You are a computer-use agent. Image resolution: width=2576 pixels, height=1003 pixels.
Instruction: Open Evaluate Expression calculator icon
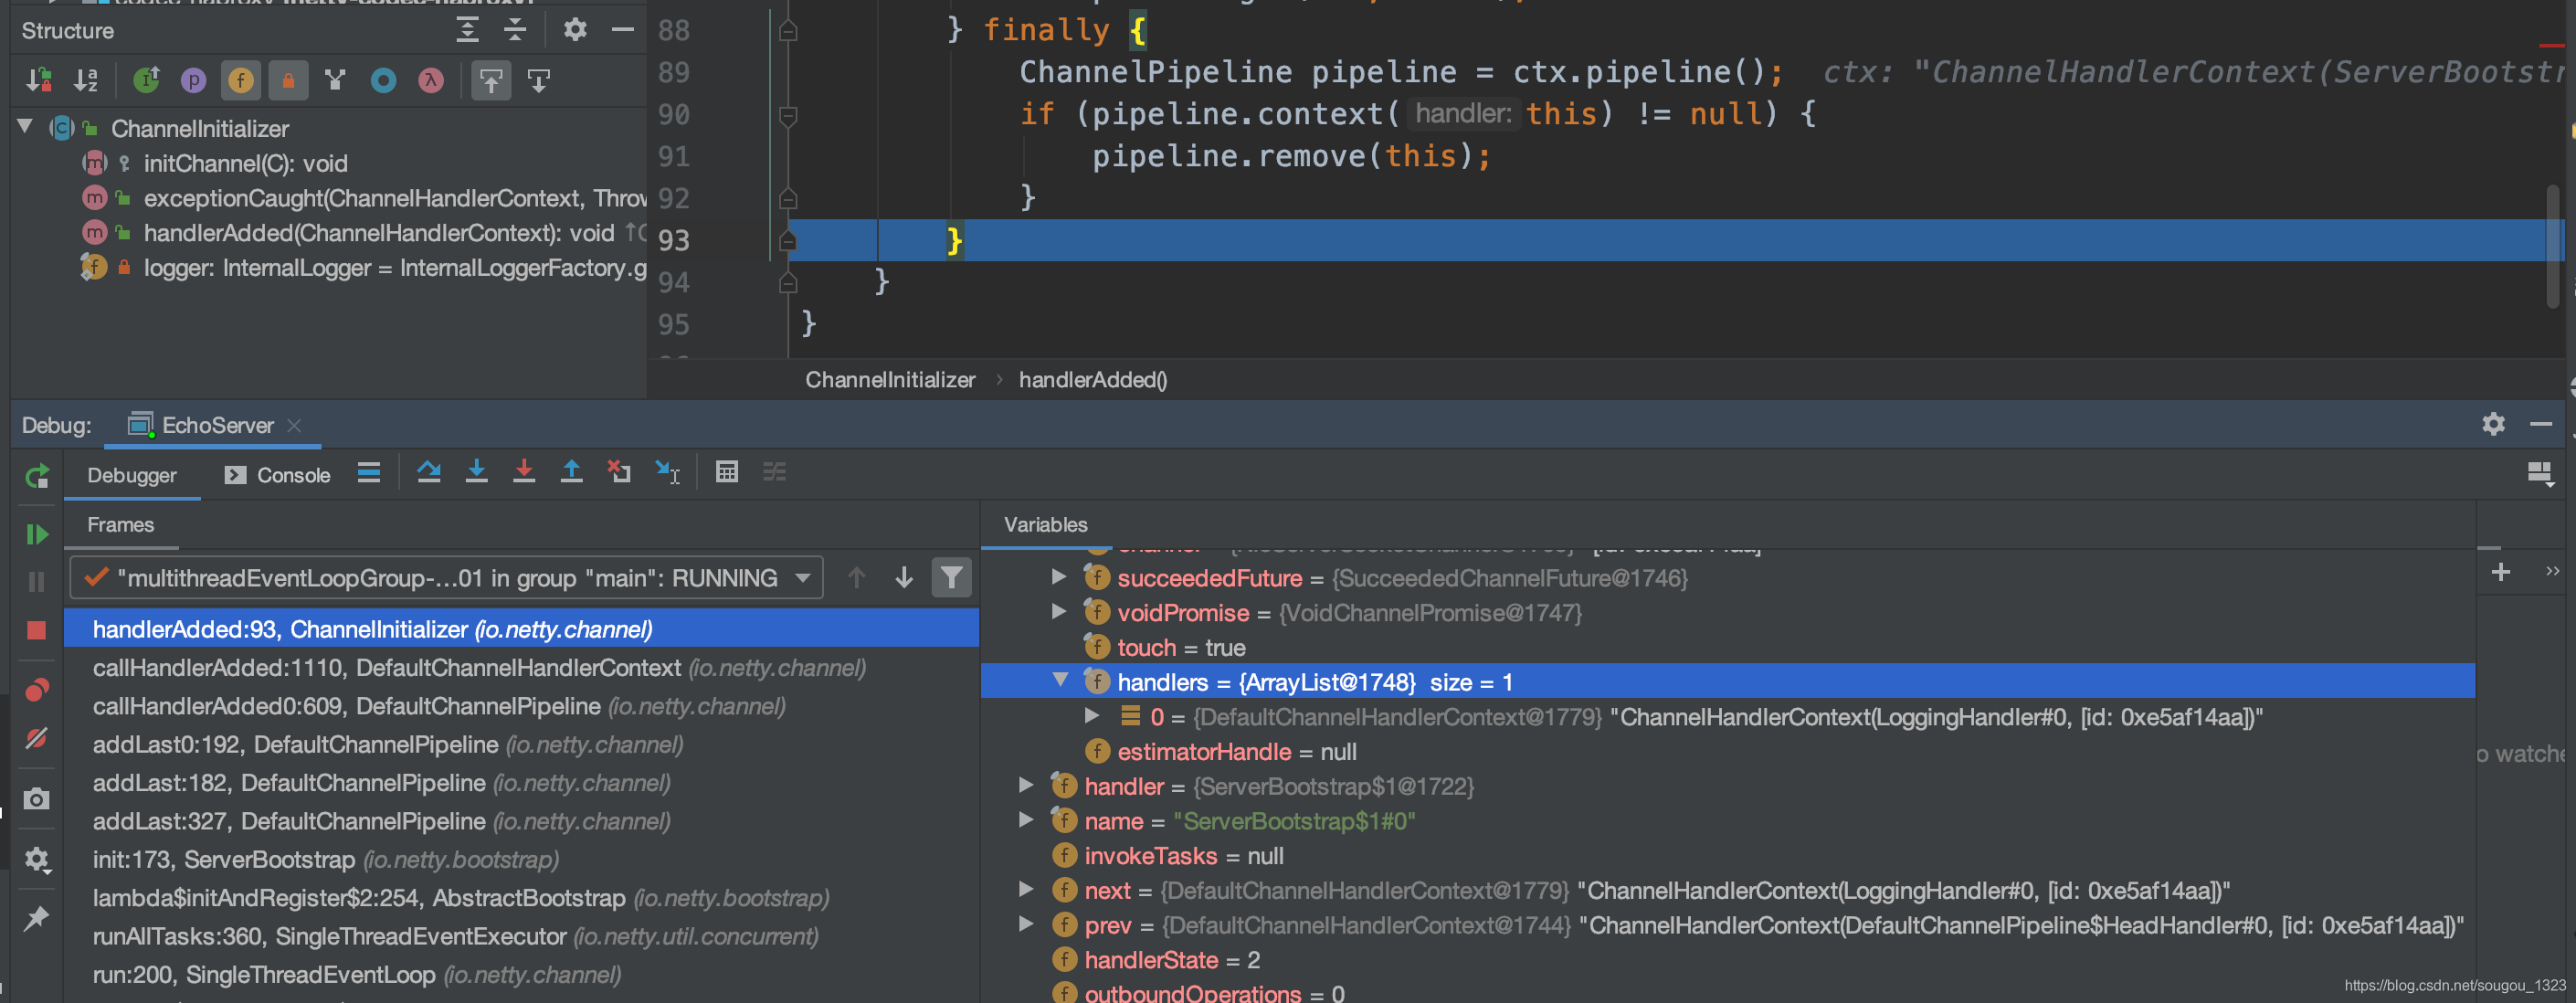point(727,472)
